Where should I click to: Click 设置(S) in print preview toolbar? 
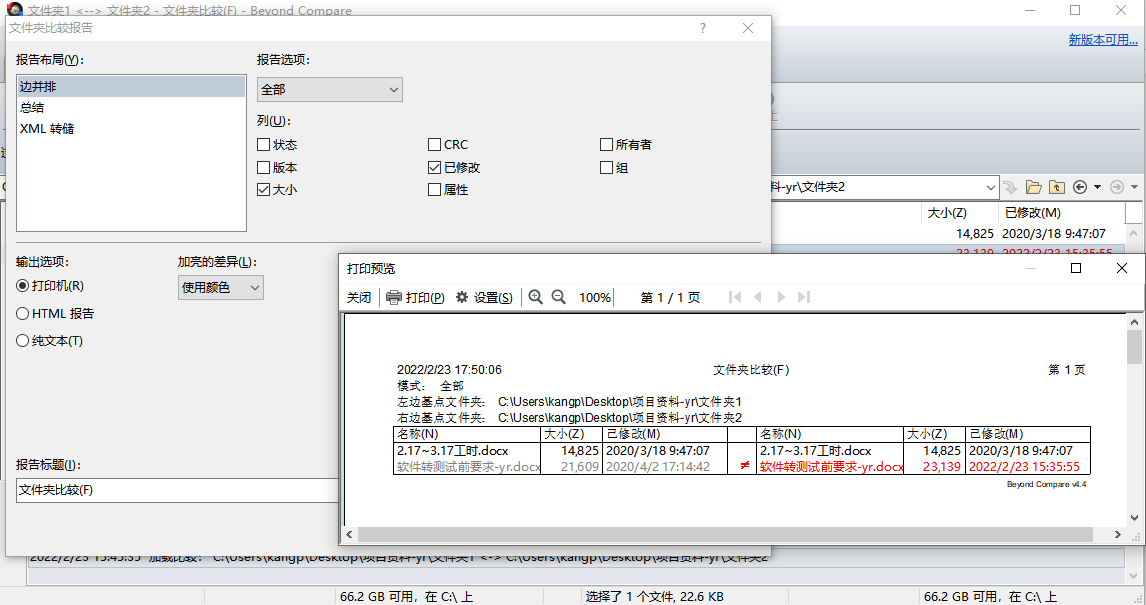pos(493,297)
